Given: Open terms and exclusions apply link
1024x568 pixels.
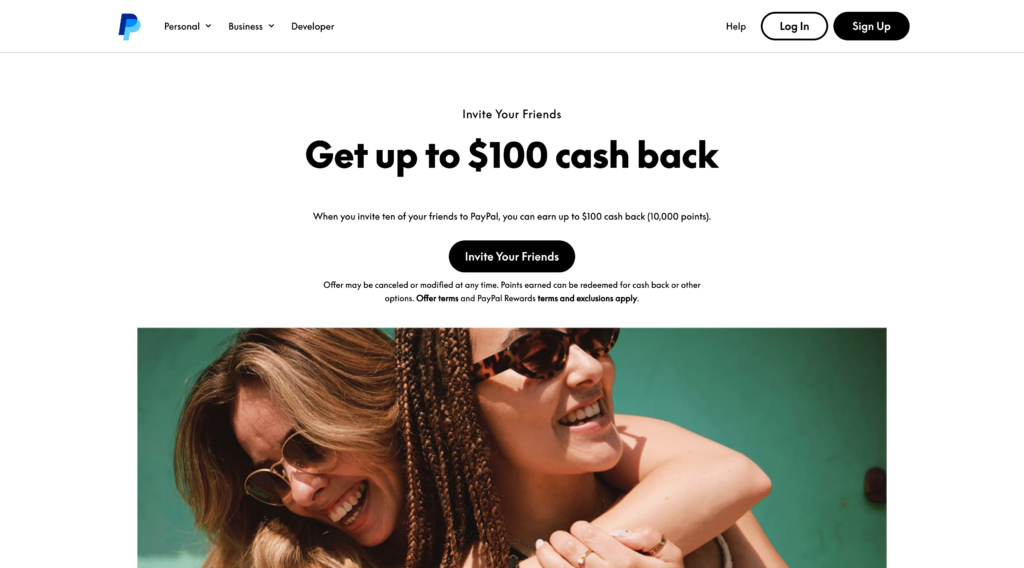Looking at the screenshot, I should click(587, 298).
